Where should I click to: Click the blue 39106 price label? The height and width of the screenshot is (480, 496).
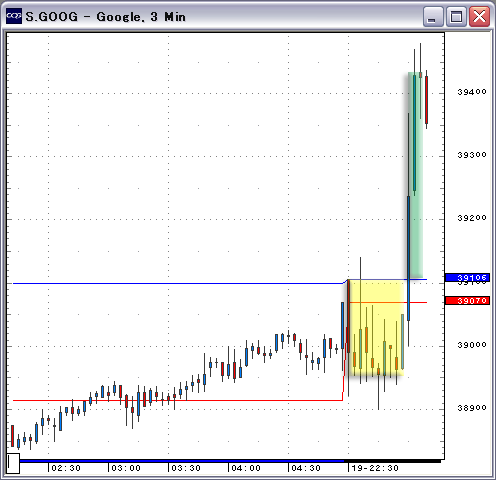point(467,277)
